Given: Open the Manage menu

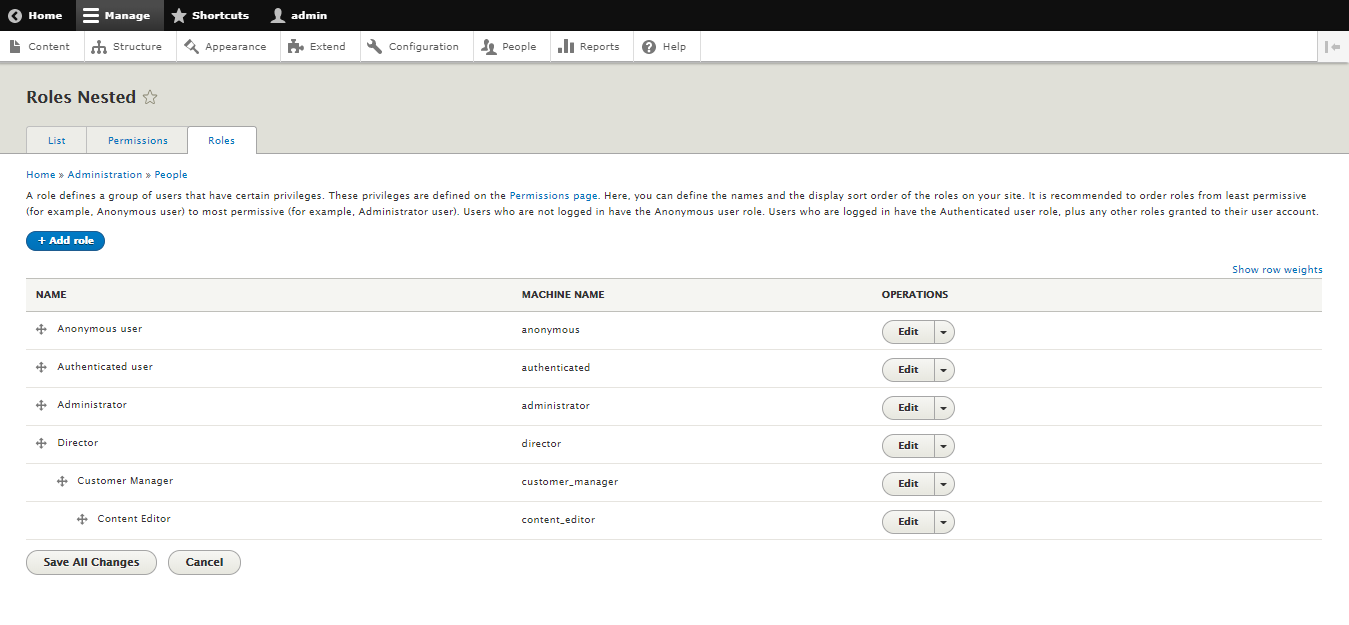Looking at the screenshot, I should coord(118,15).
